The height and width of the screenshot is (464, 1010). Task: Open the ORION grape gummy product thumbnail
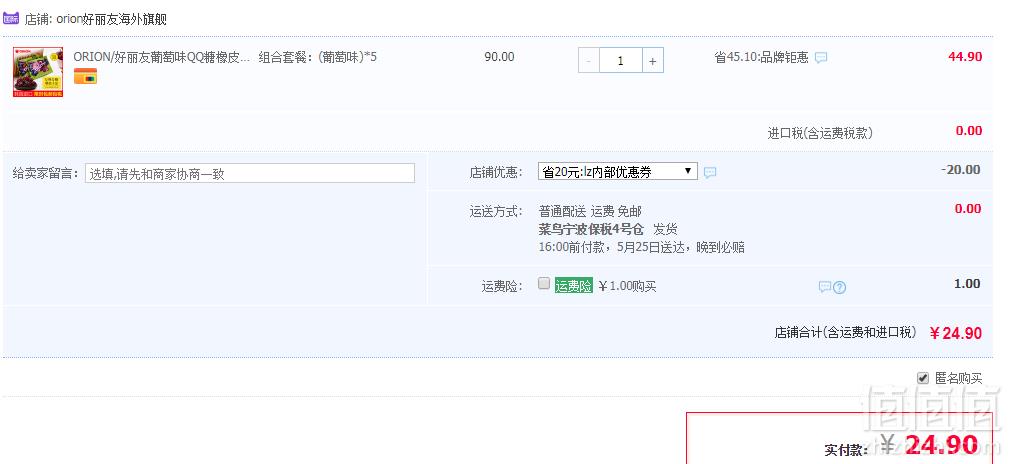[38, 72]
